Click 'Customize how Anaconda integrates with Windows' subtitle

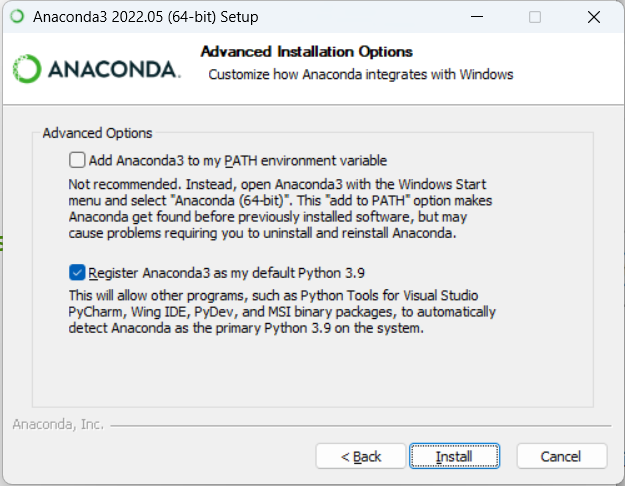click(360, 74)
